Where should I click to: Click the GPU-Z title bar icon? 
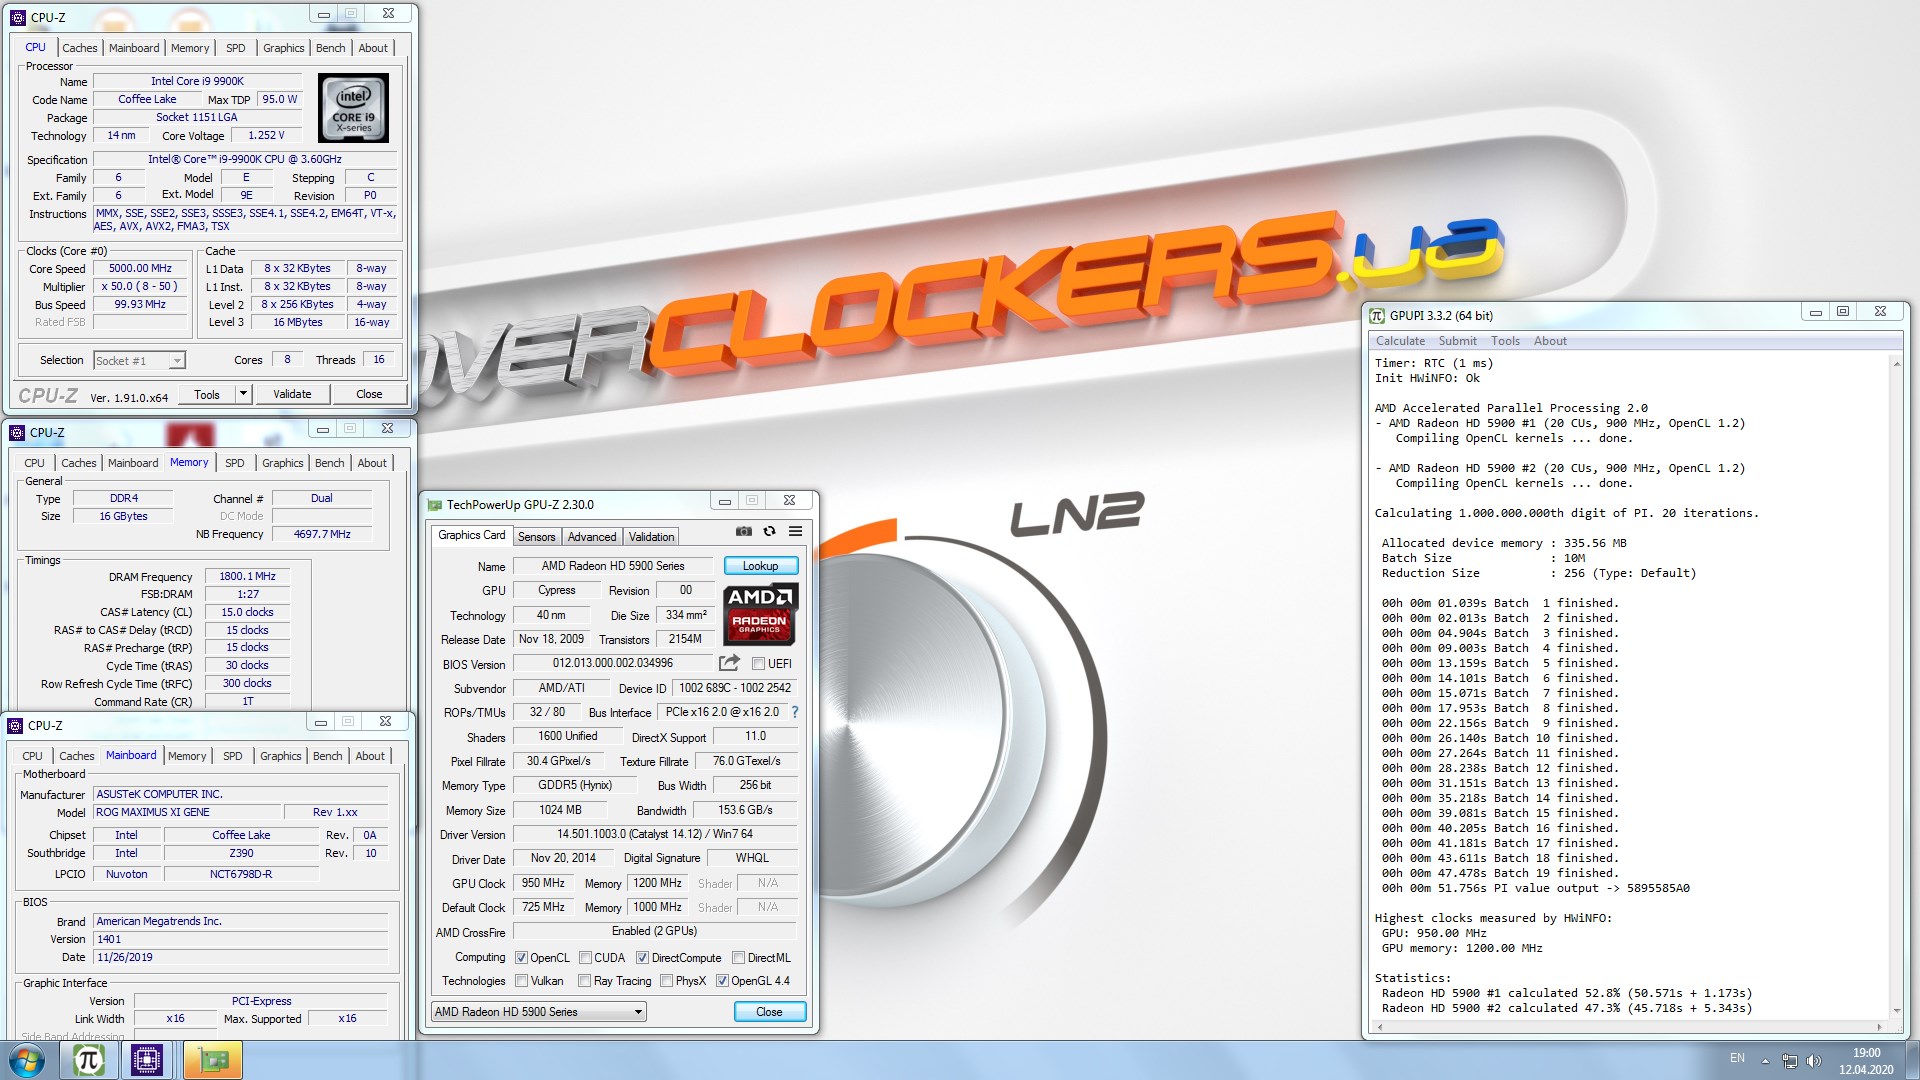pyautogui.click(x=434, y=504)
